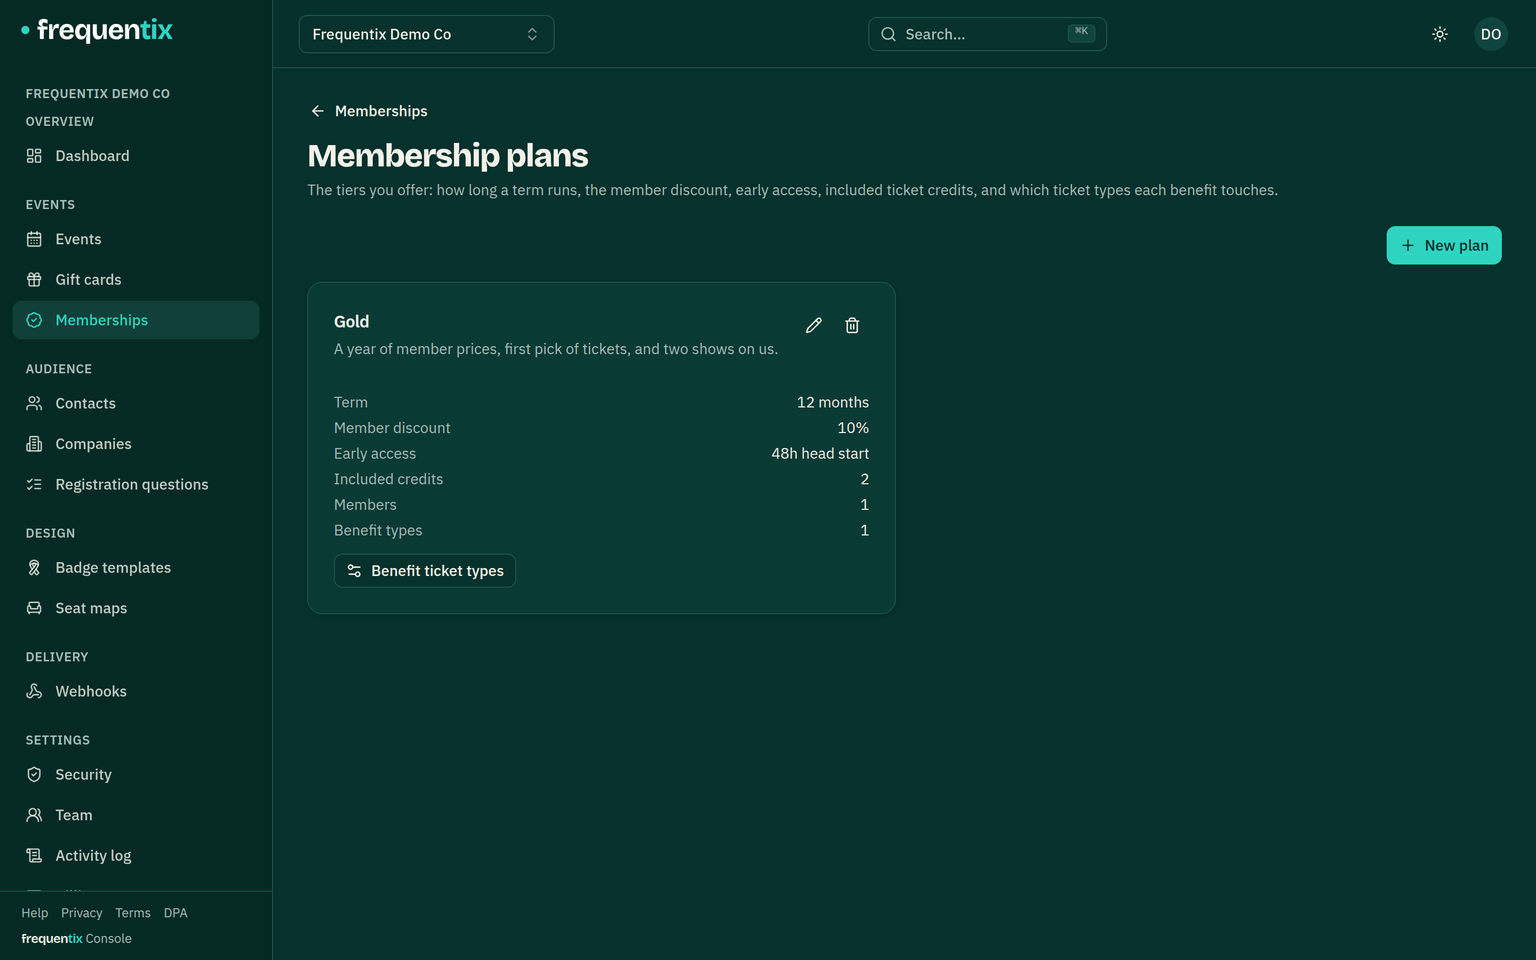Open the DO user avatar menu

[1491, 34]
